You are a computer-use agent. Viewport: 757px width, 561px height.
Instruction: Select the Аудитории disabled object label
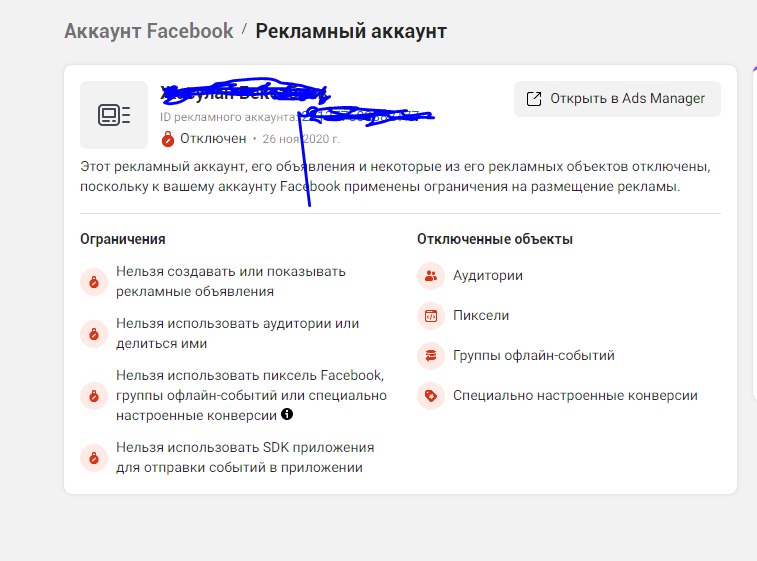488,276
